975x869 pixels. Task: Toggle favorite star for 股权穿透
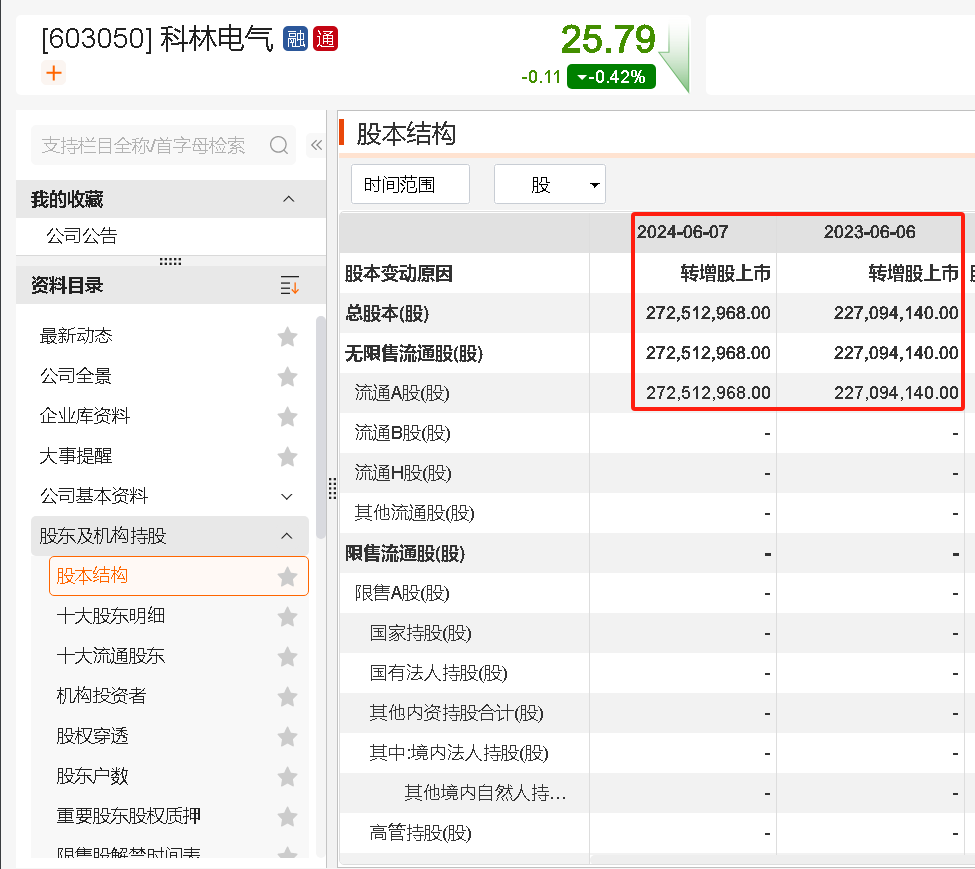(287, 737)
